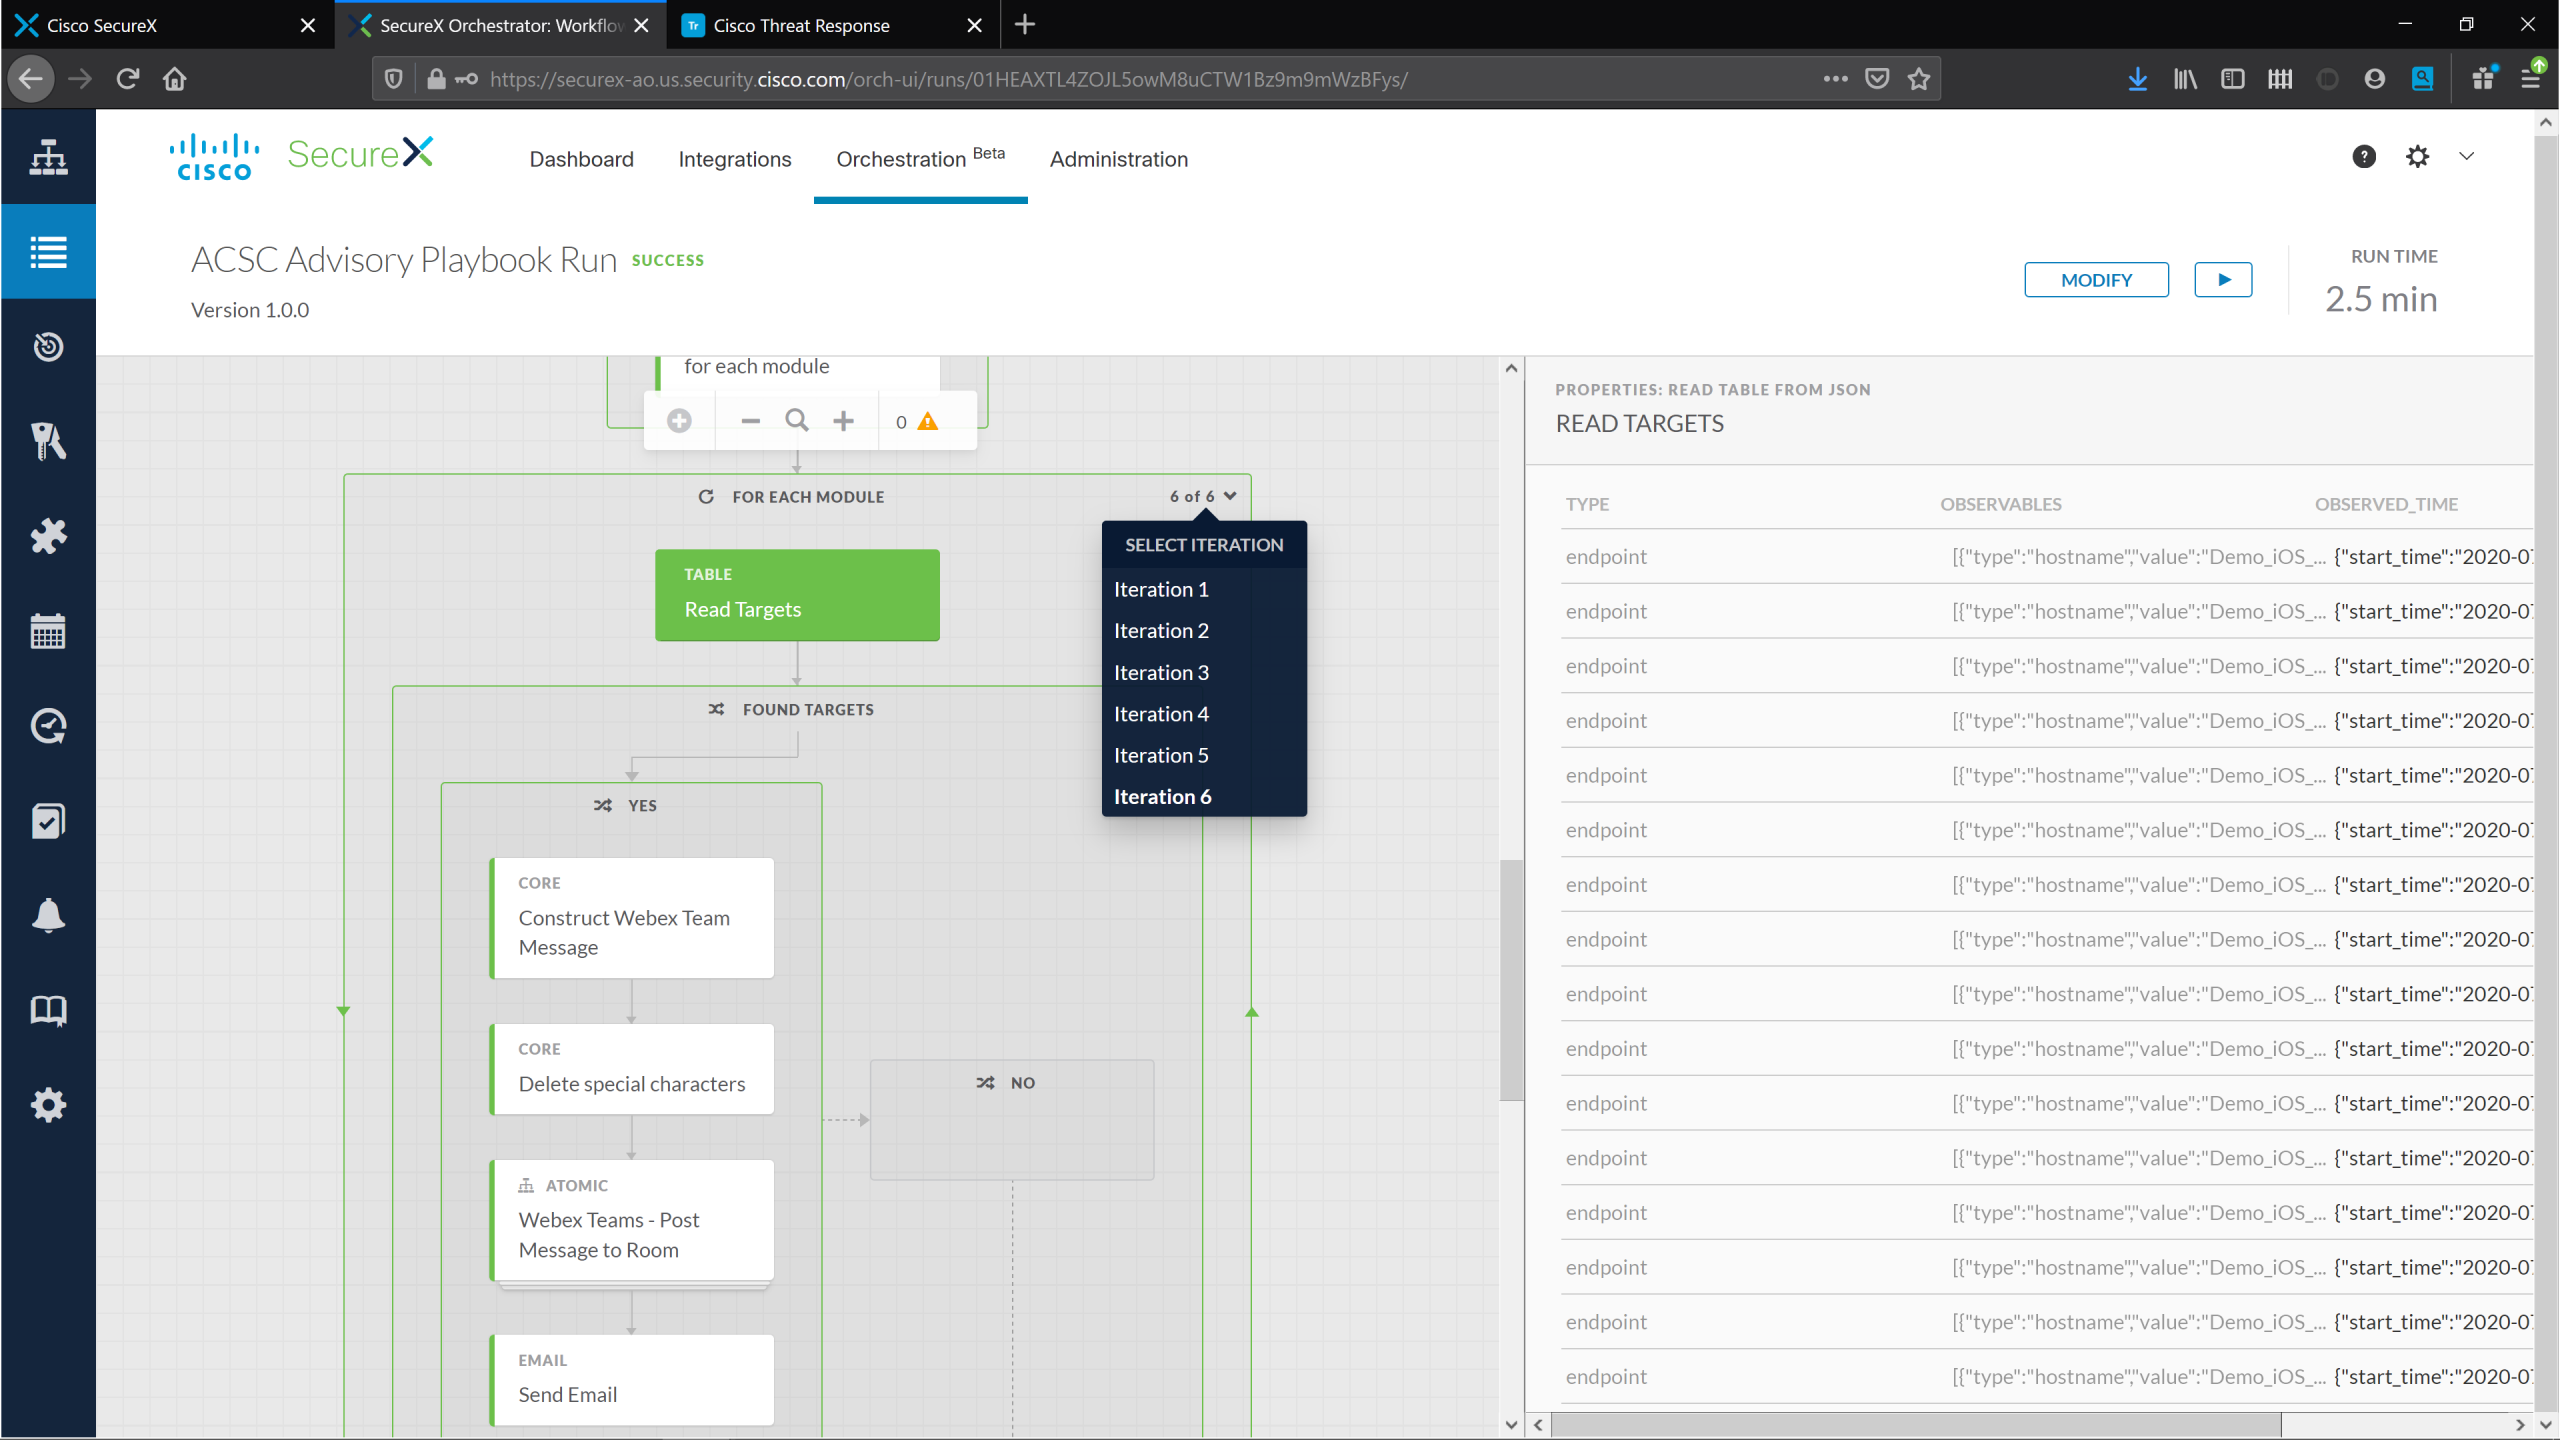Switch to the Integrations tab
This screenshot has width=2560, height=1440.
click(734, 159)
